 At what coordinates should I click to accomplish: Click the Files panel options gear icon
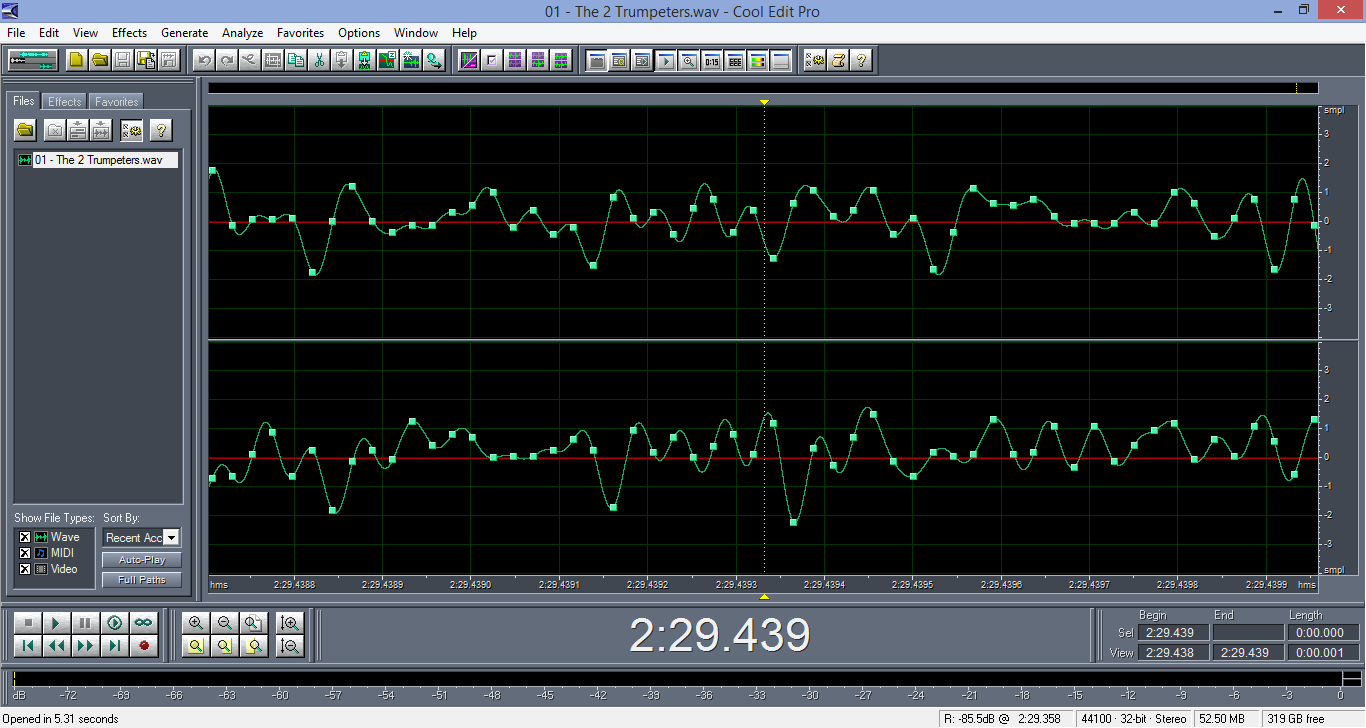tap(132, 130)
